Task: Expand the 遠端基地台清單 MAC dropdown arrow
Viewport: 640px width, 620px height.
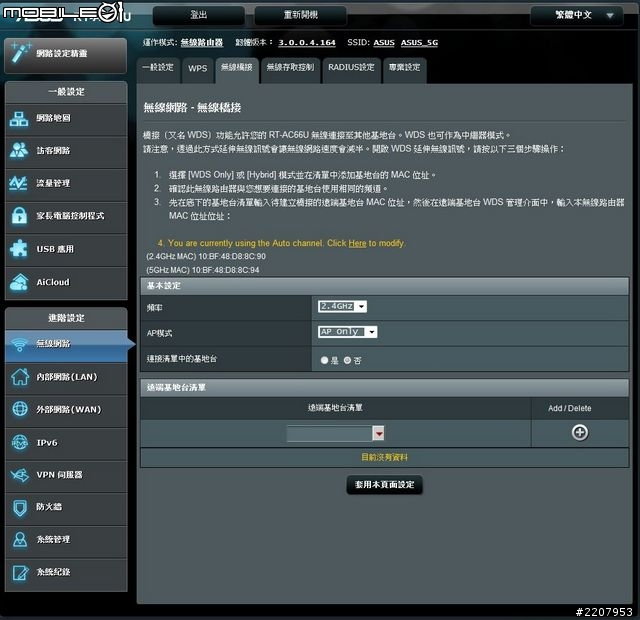Action: pyautogui.click(x=379, y=433)
